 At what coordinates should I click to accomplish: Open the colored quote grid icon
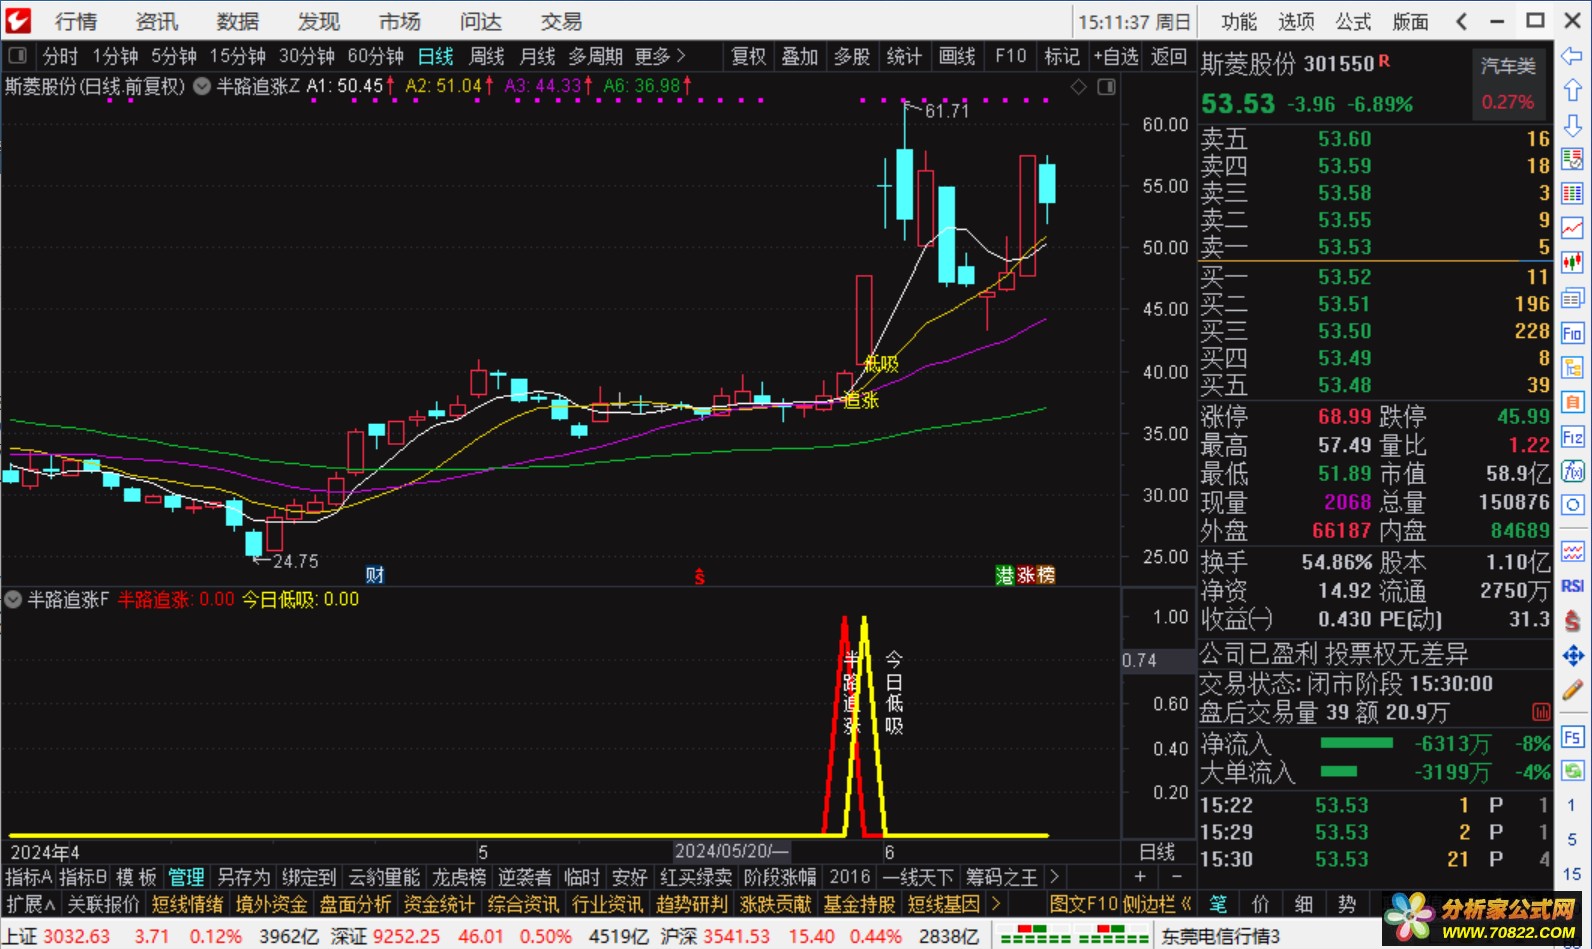tap(1572, 193)
